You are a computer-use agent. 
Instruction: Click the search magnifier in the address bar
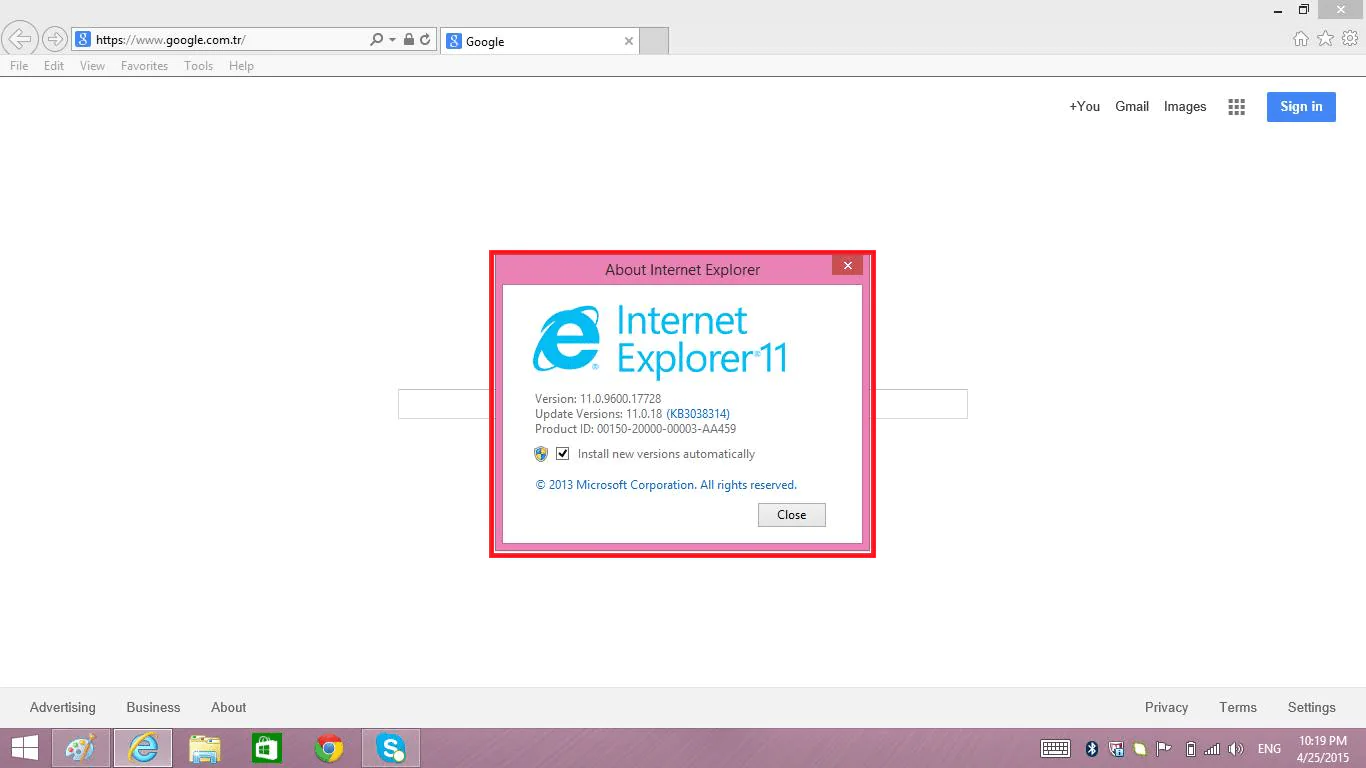(x=378, y=39)
